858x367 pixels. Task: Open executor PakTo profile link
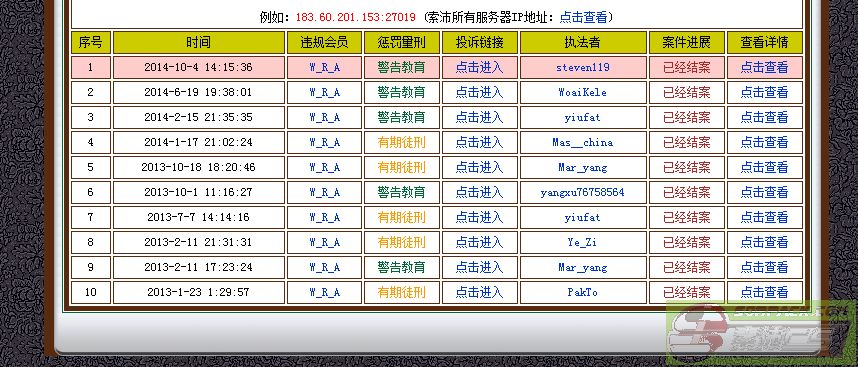(583, 293)
